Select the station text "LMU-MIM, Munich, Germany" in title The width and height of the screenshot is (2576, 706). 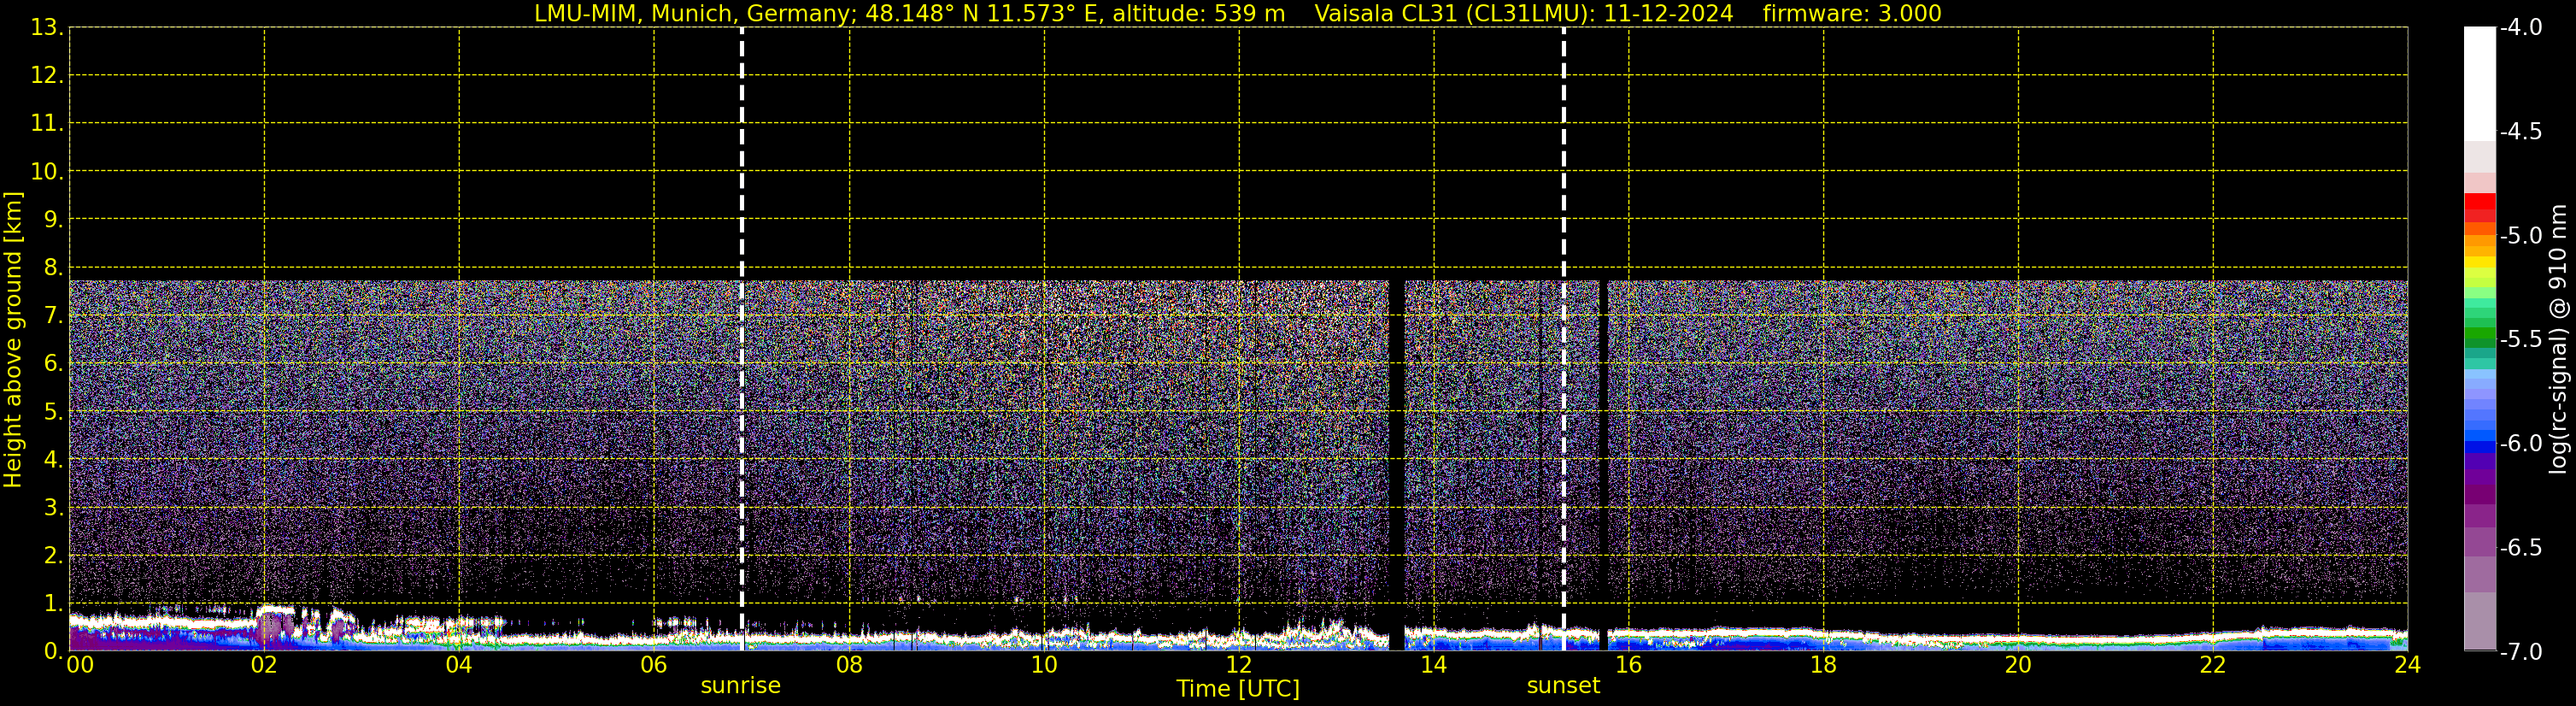691,13
